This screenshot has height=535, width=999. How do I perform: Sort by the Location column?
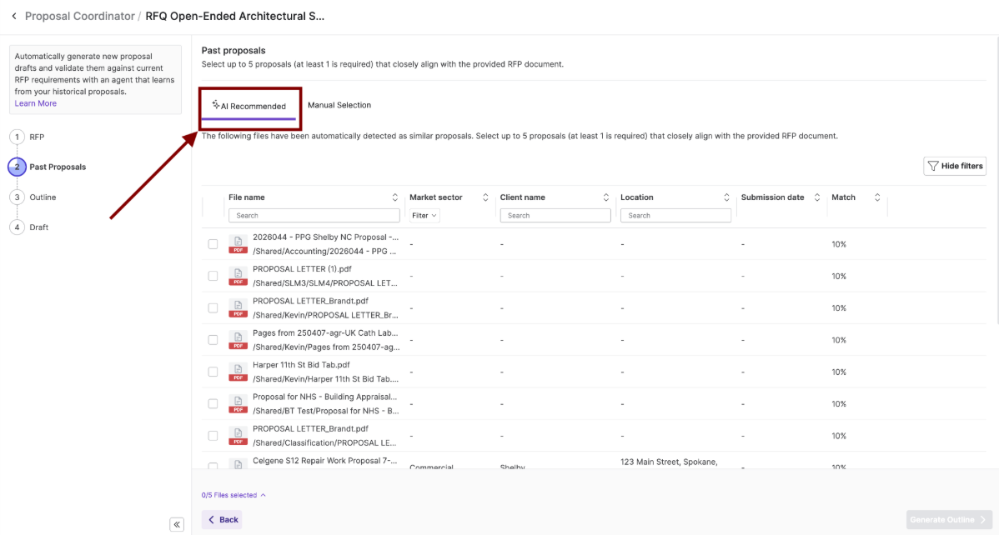pyautogui.click(x=726, y=197)
